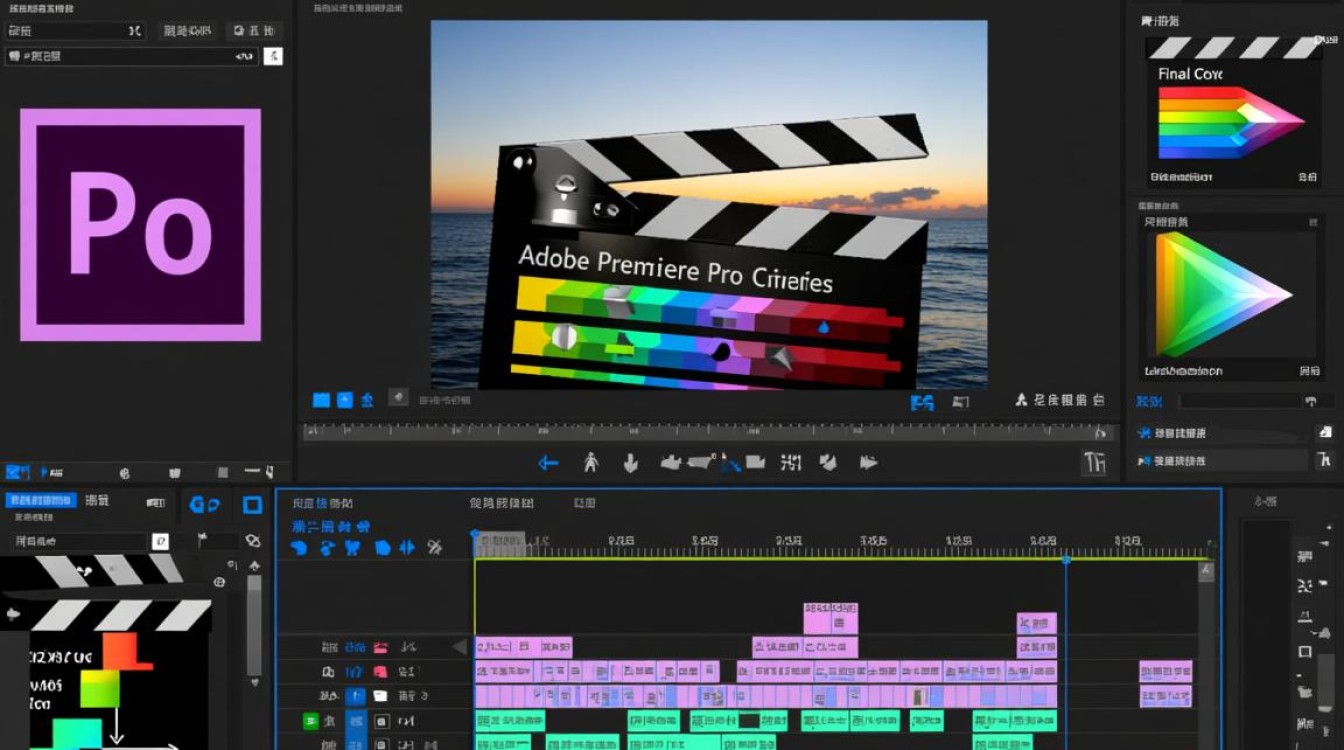The height and width of the screenshot is (750, 1344).
Task: Click the purple Po logo thumbnail
Action: pos(140,225)
